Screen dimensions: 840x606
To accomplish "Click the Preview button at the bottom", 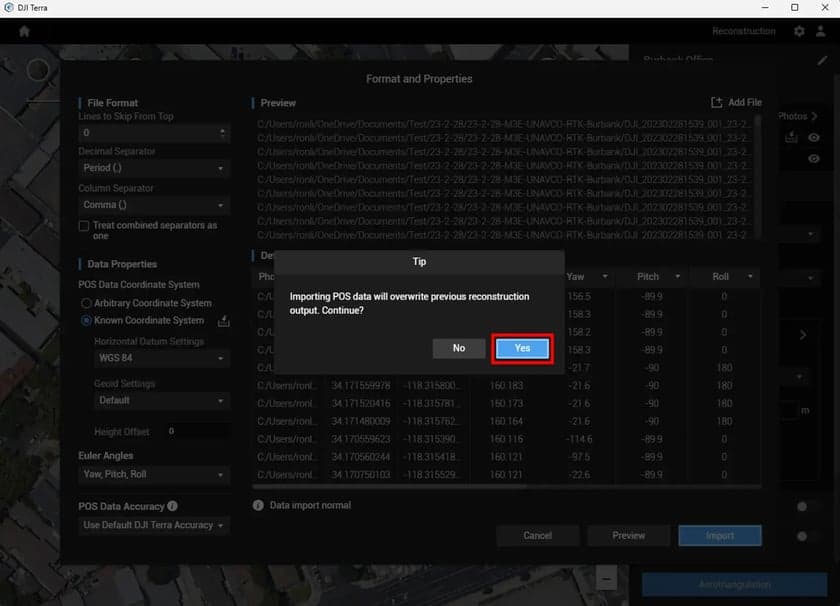I will click(628, 535).
